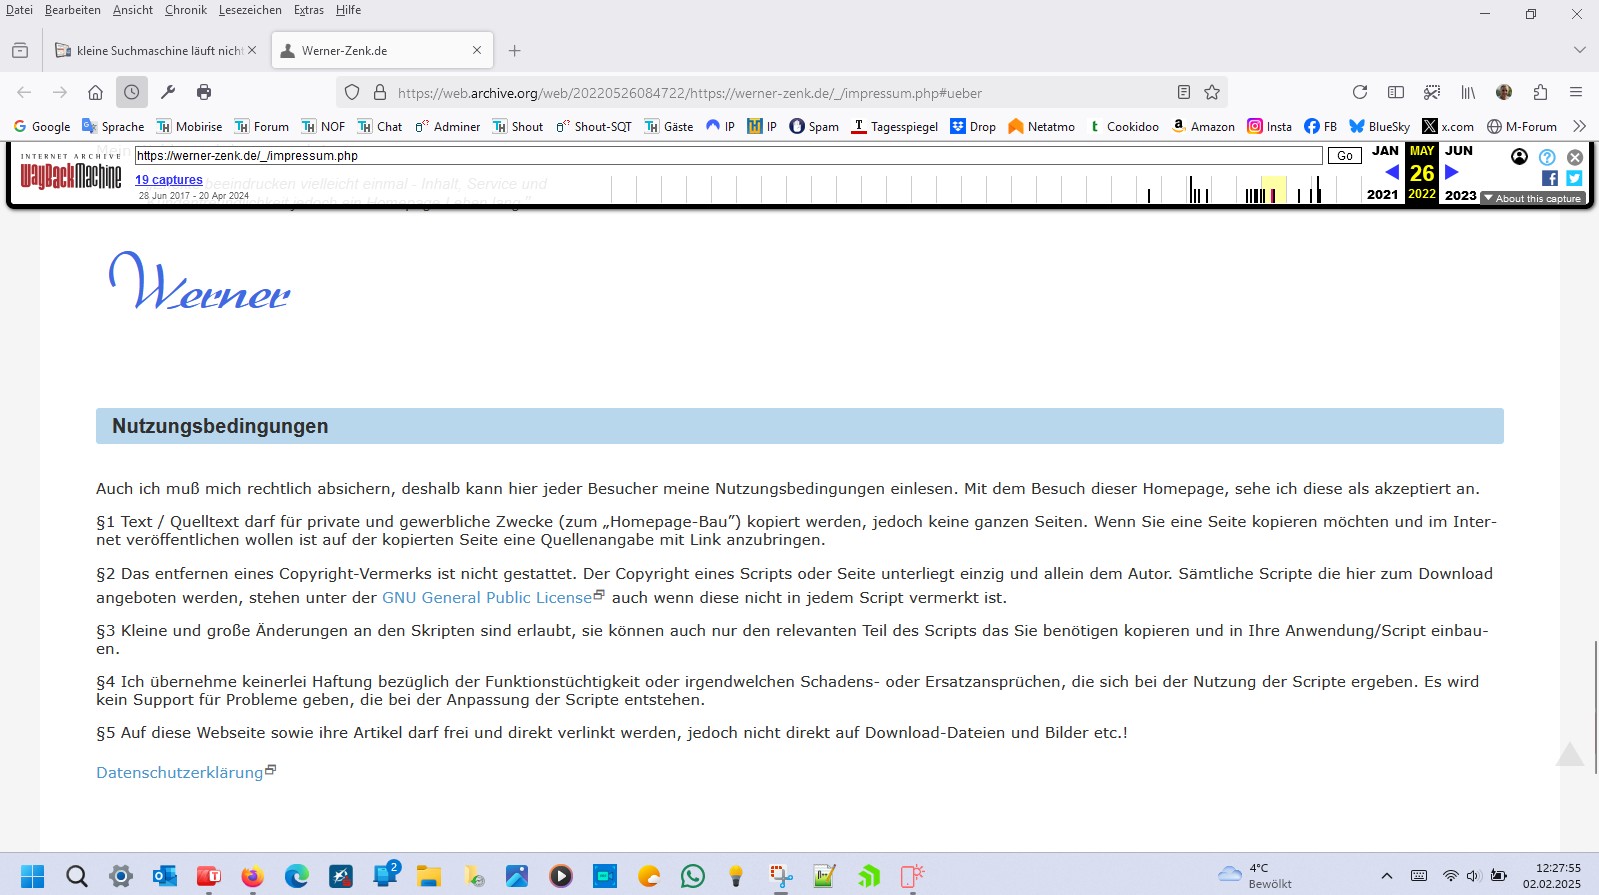Open a new tab with the plus button
Screen dimensions: 1599x895
tap(514, 50)
